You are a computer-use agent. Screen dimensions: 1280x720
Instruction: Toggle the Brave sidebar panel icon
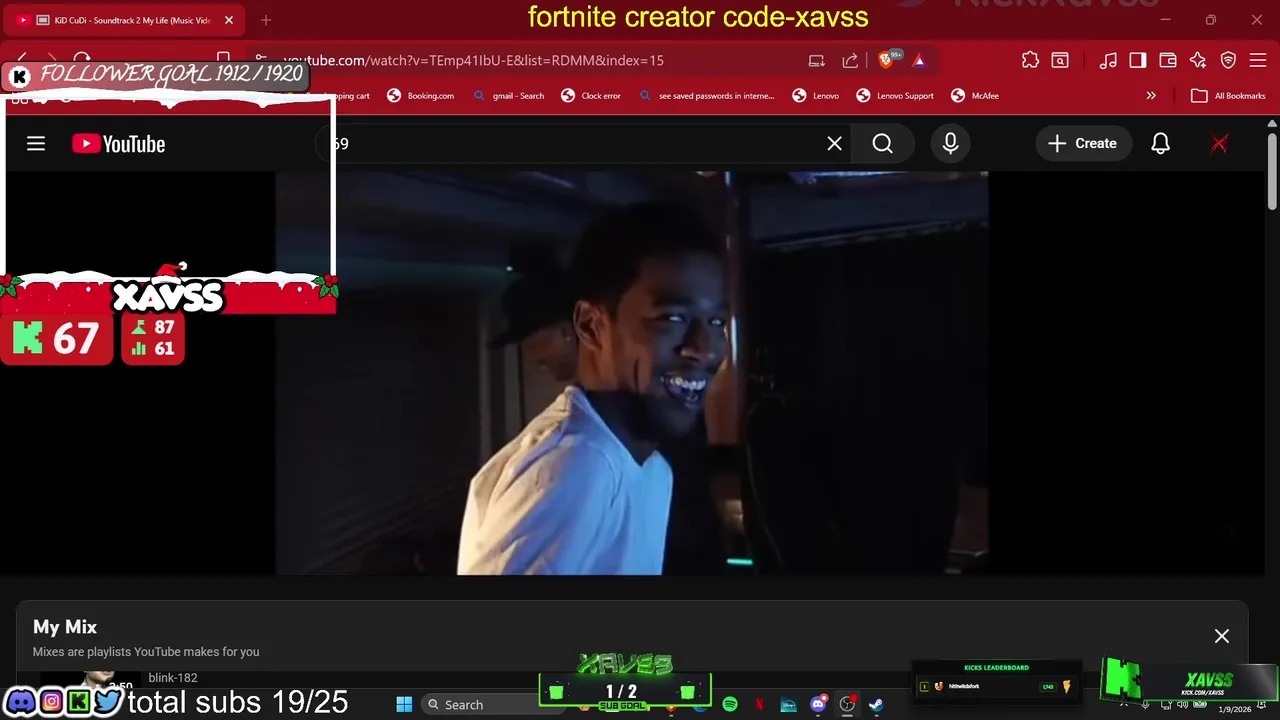pyautogui.click(x=1138, y=60)
